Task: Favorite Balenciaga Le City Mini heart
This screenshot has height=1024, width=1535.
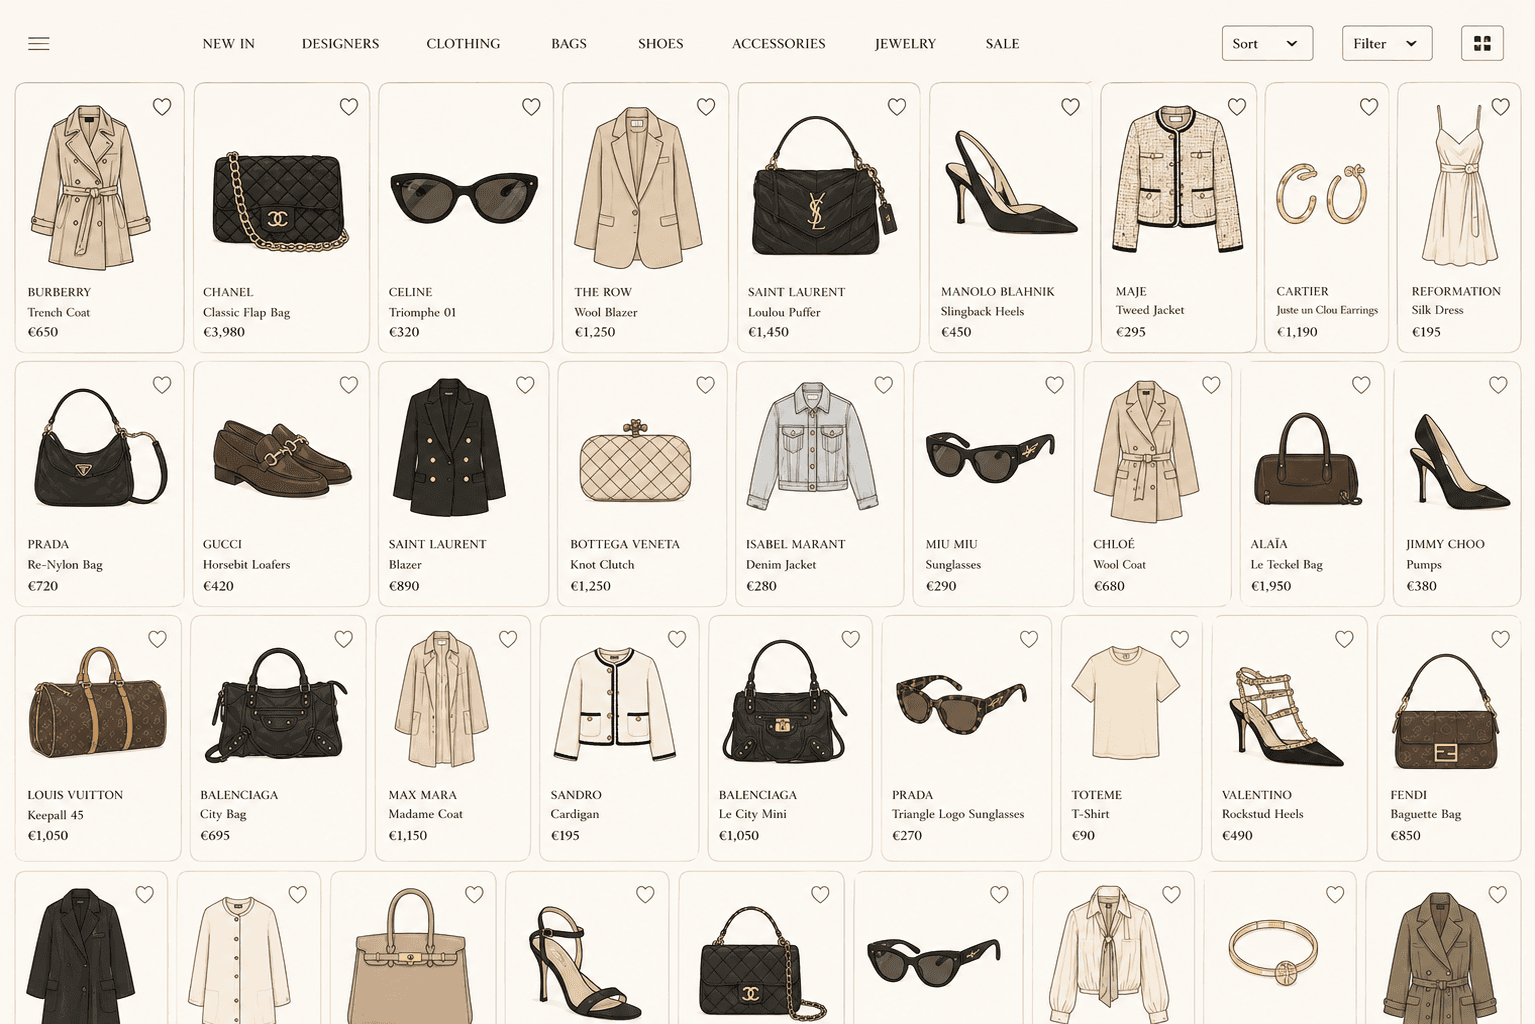Action: click(x=851, y=639)
